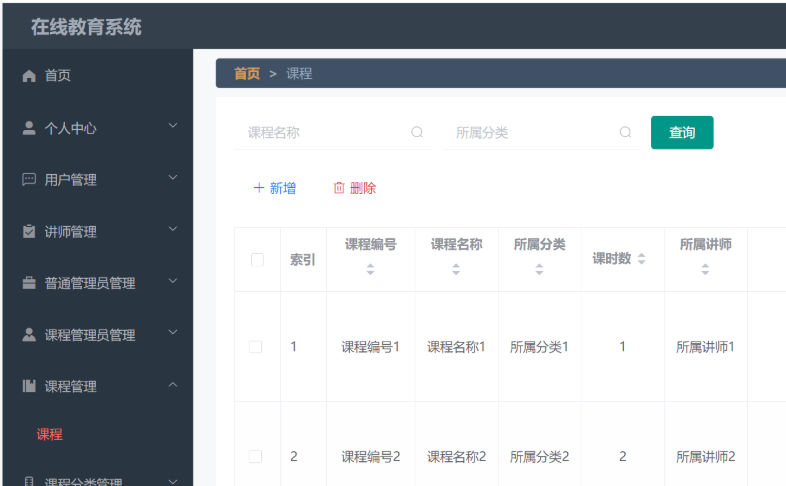Sort the table by 课程编号 column
The height and width of the screenshot is (486, 786).
pyautogui.click(x=370, y=269)
